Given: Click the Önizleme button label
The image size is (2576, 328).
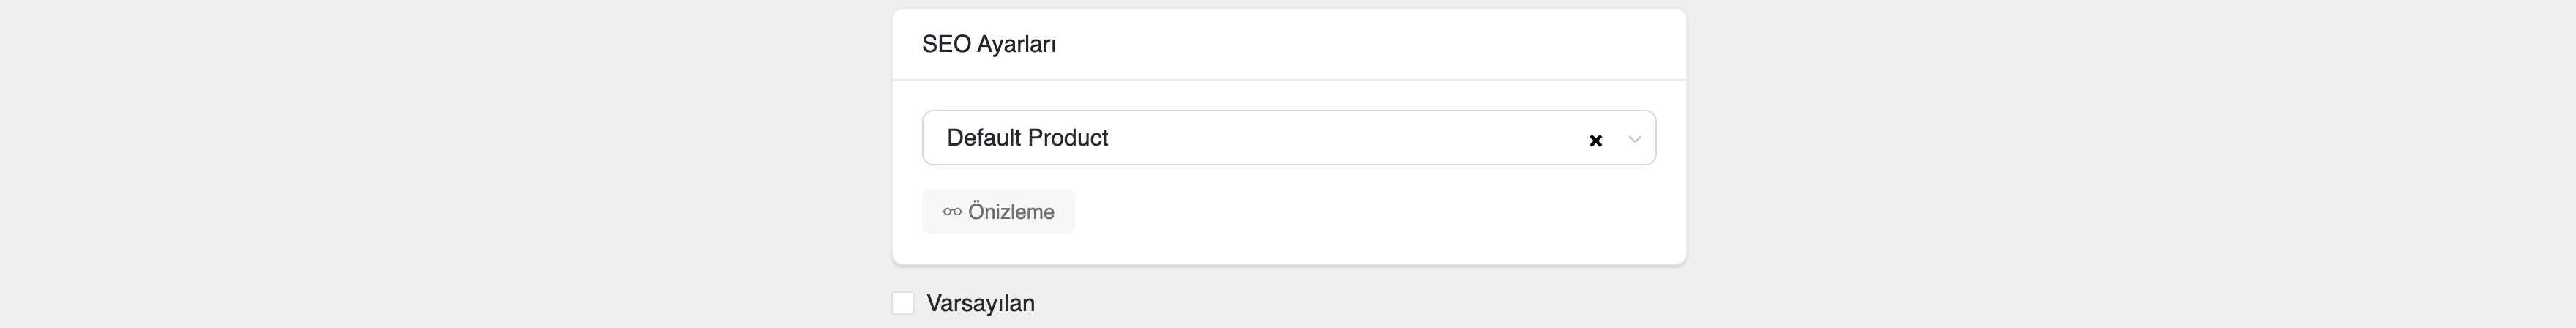Looking at the screenshot, I should pos(1011,212).
